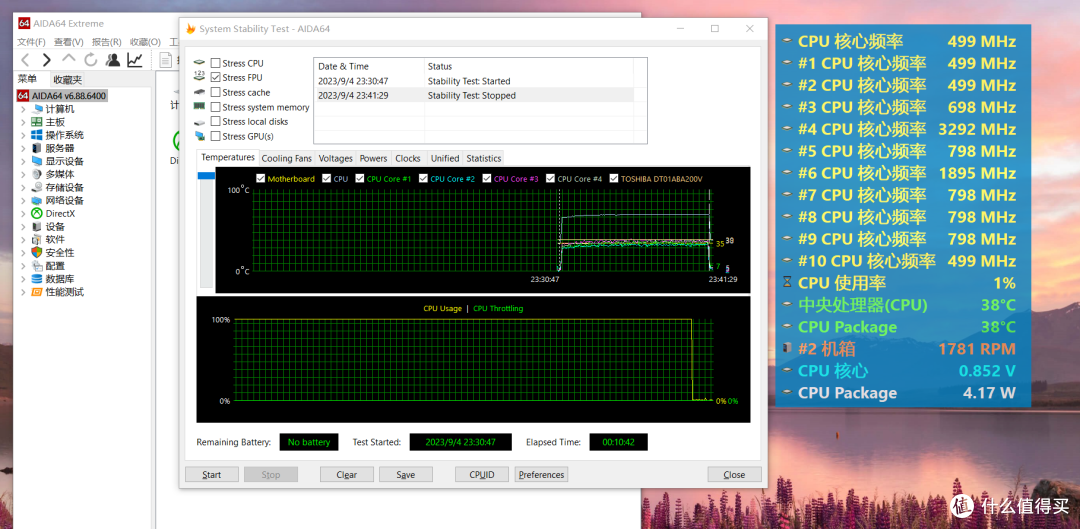Click the DirectX Xbox icon in tree
This screenshot has height=529, width=1080.
(37, 214)
